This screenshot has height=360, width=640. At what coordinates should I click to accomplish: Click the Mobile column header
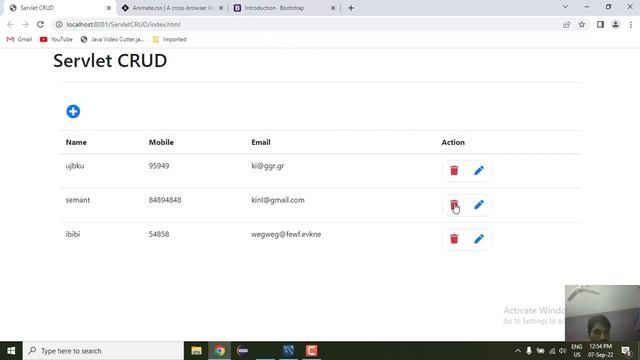pos(161,142)
